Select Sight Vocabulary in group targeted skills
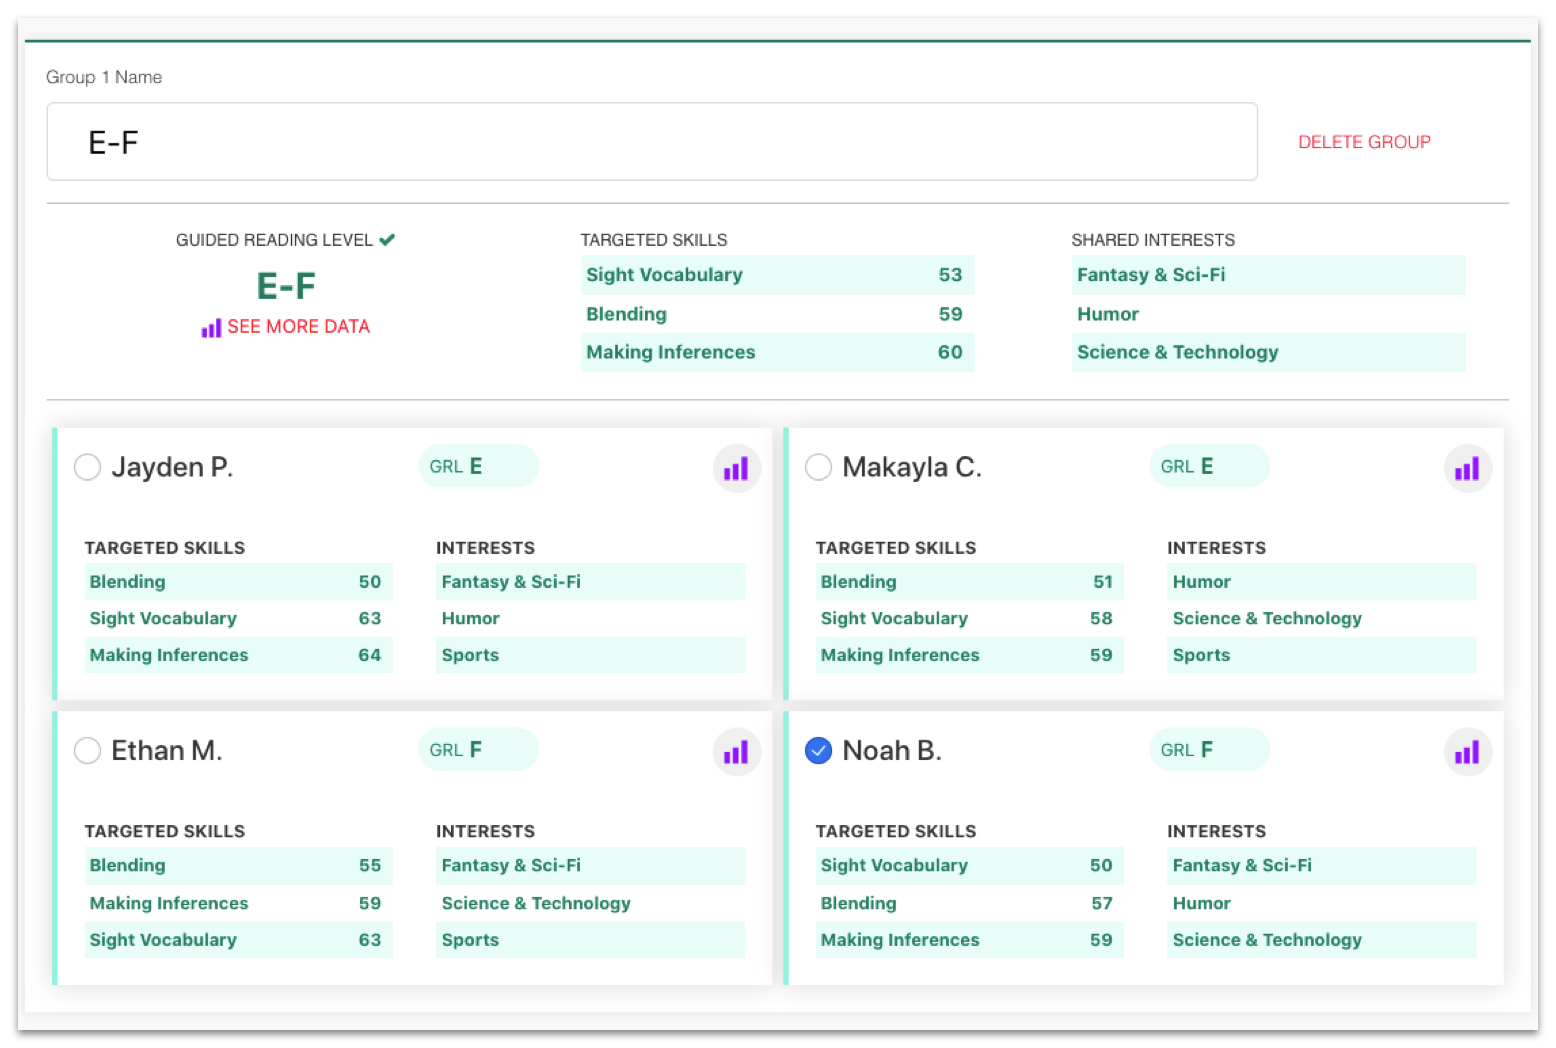This screenshot has width=1556, height=1048. tap(776, 275)
